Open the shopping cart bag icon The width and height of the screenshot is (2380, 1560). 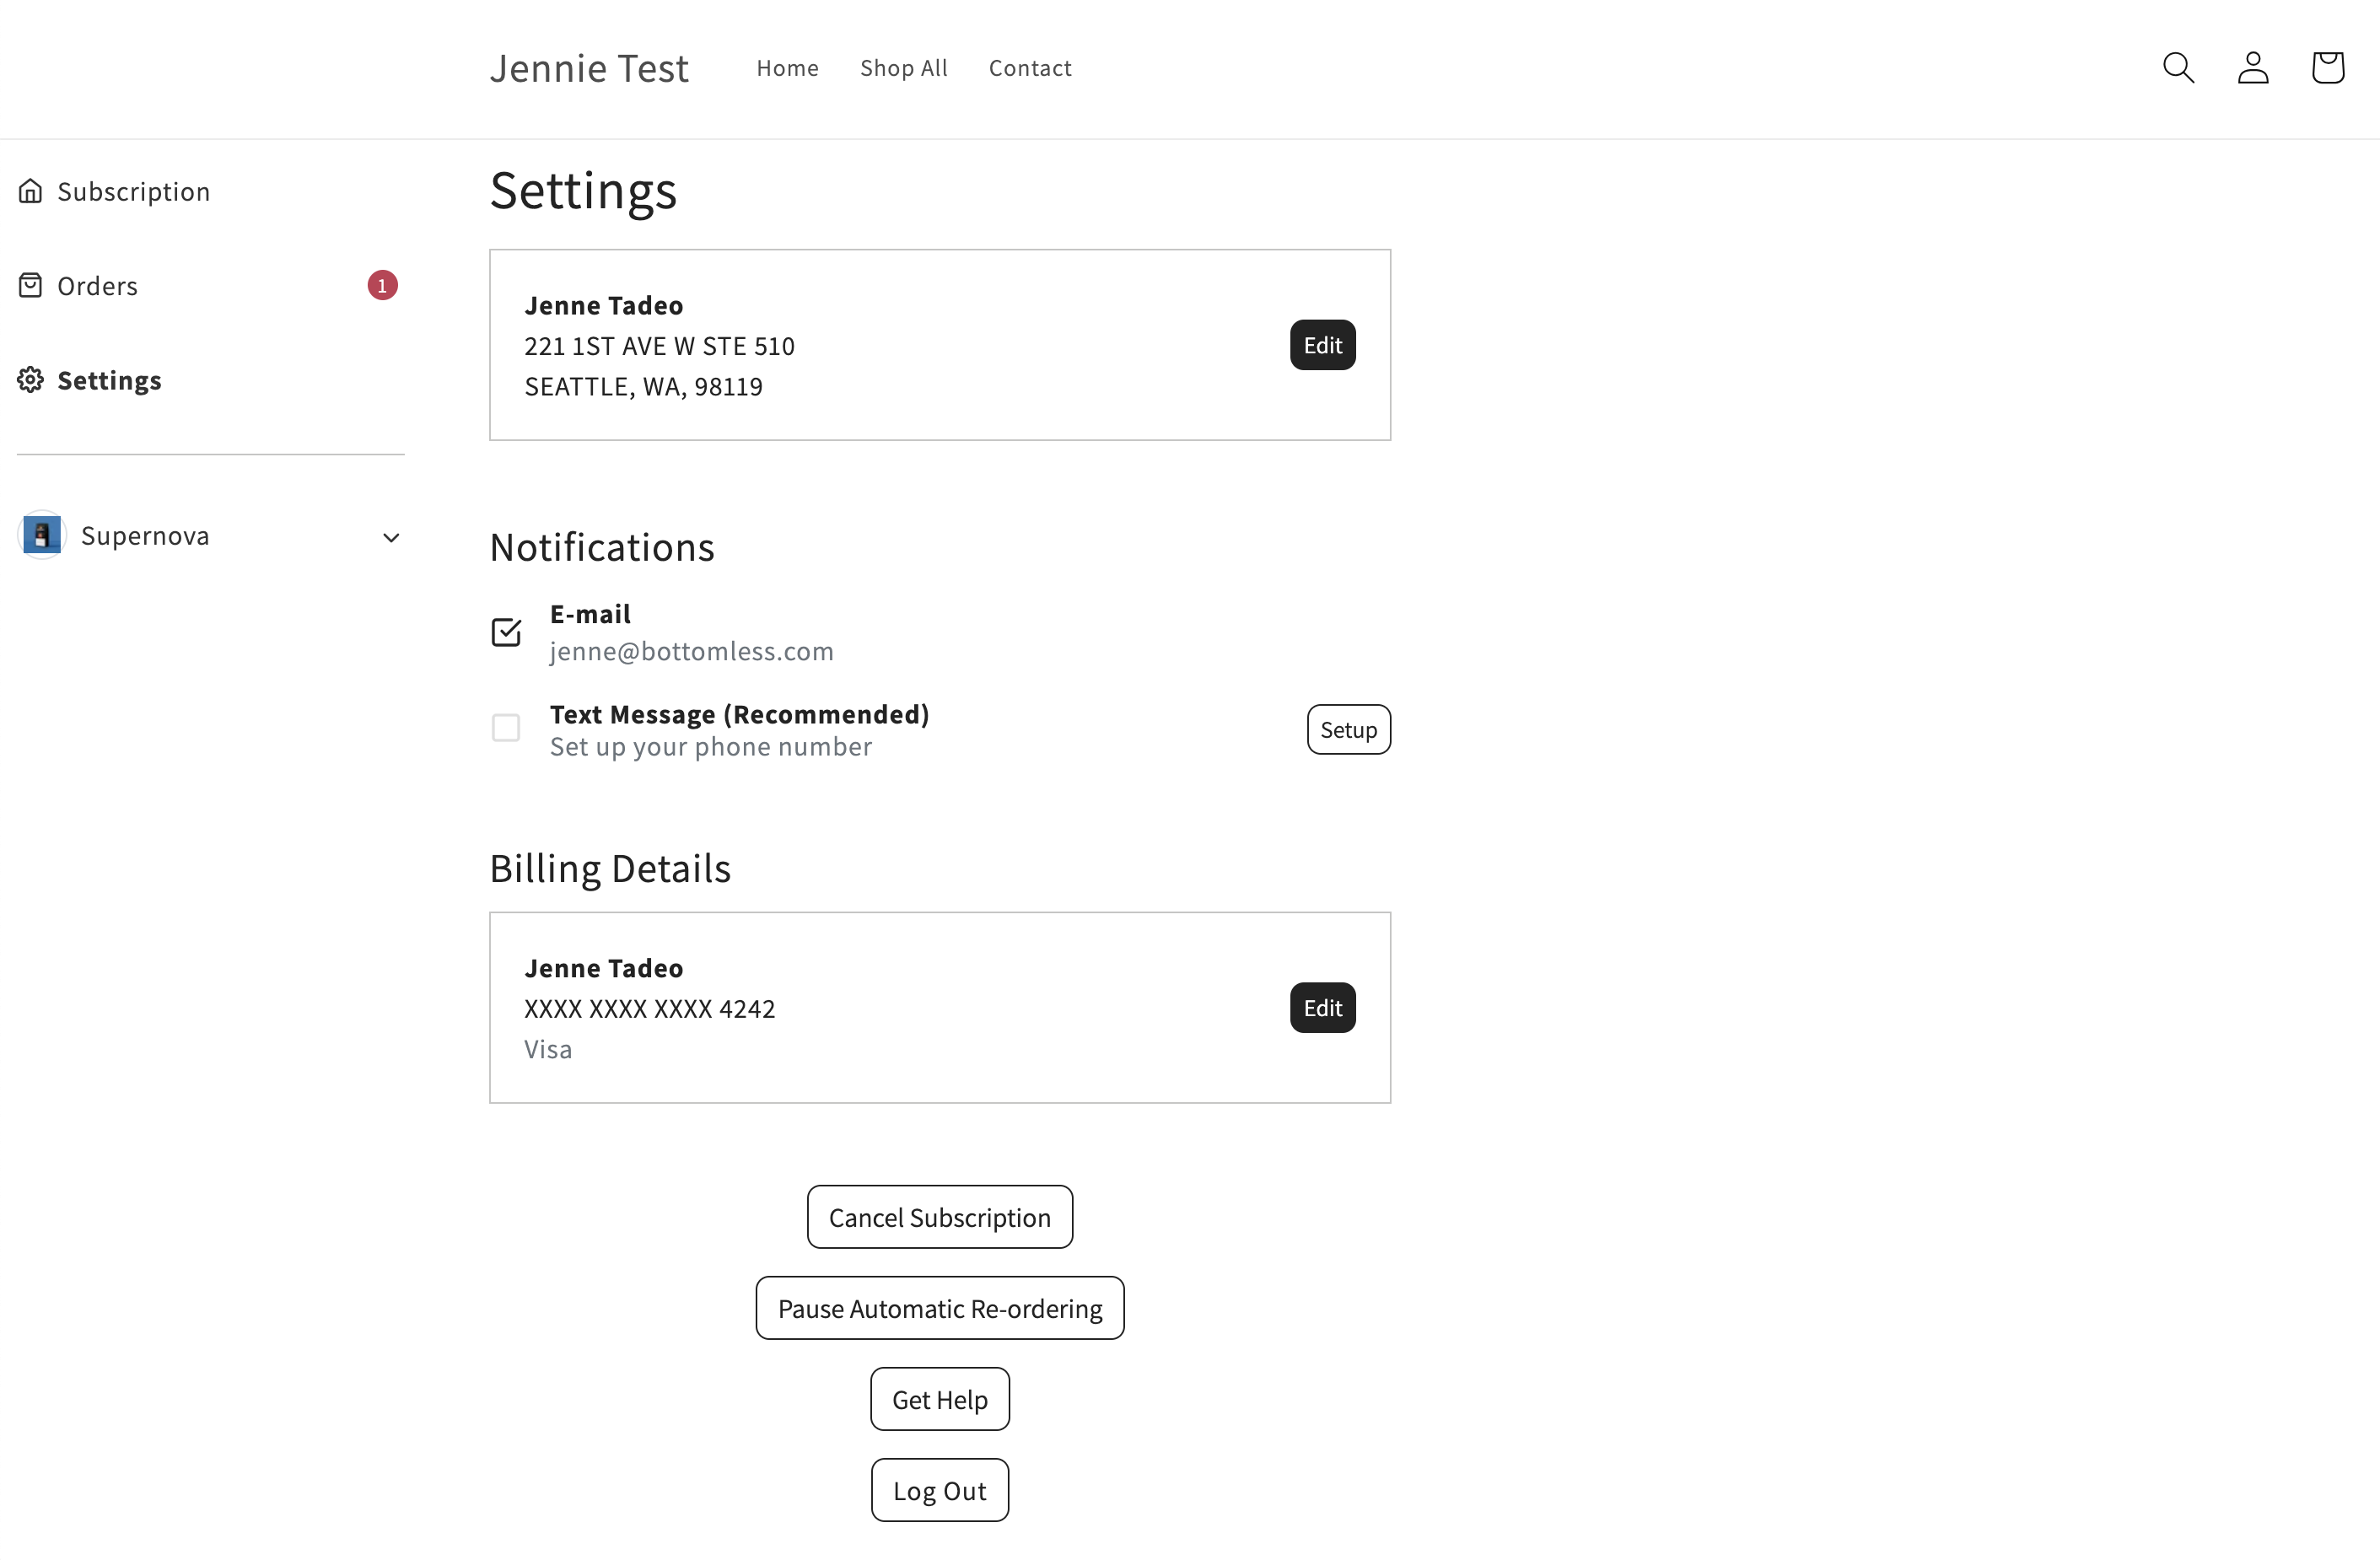[2328, 68]
